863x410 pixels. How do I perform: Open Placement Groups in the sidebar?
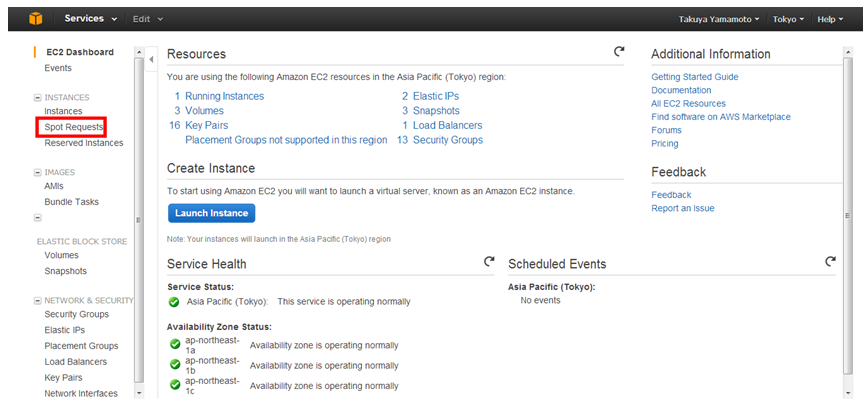click(81, 346)
